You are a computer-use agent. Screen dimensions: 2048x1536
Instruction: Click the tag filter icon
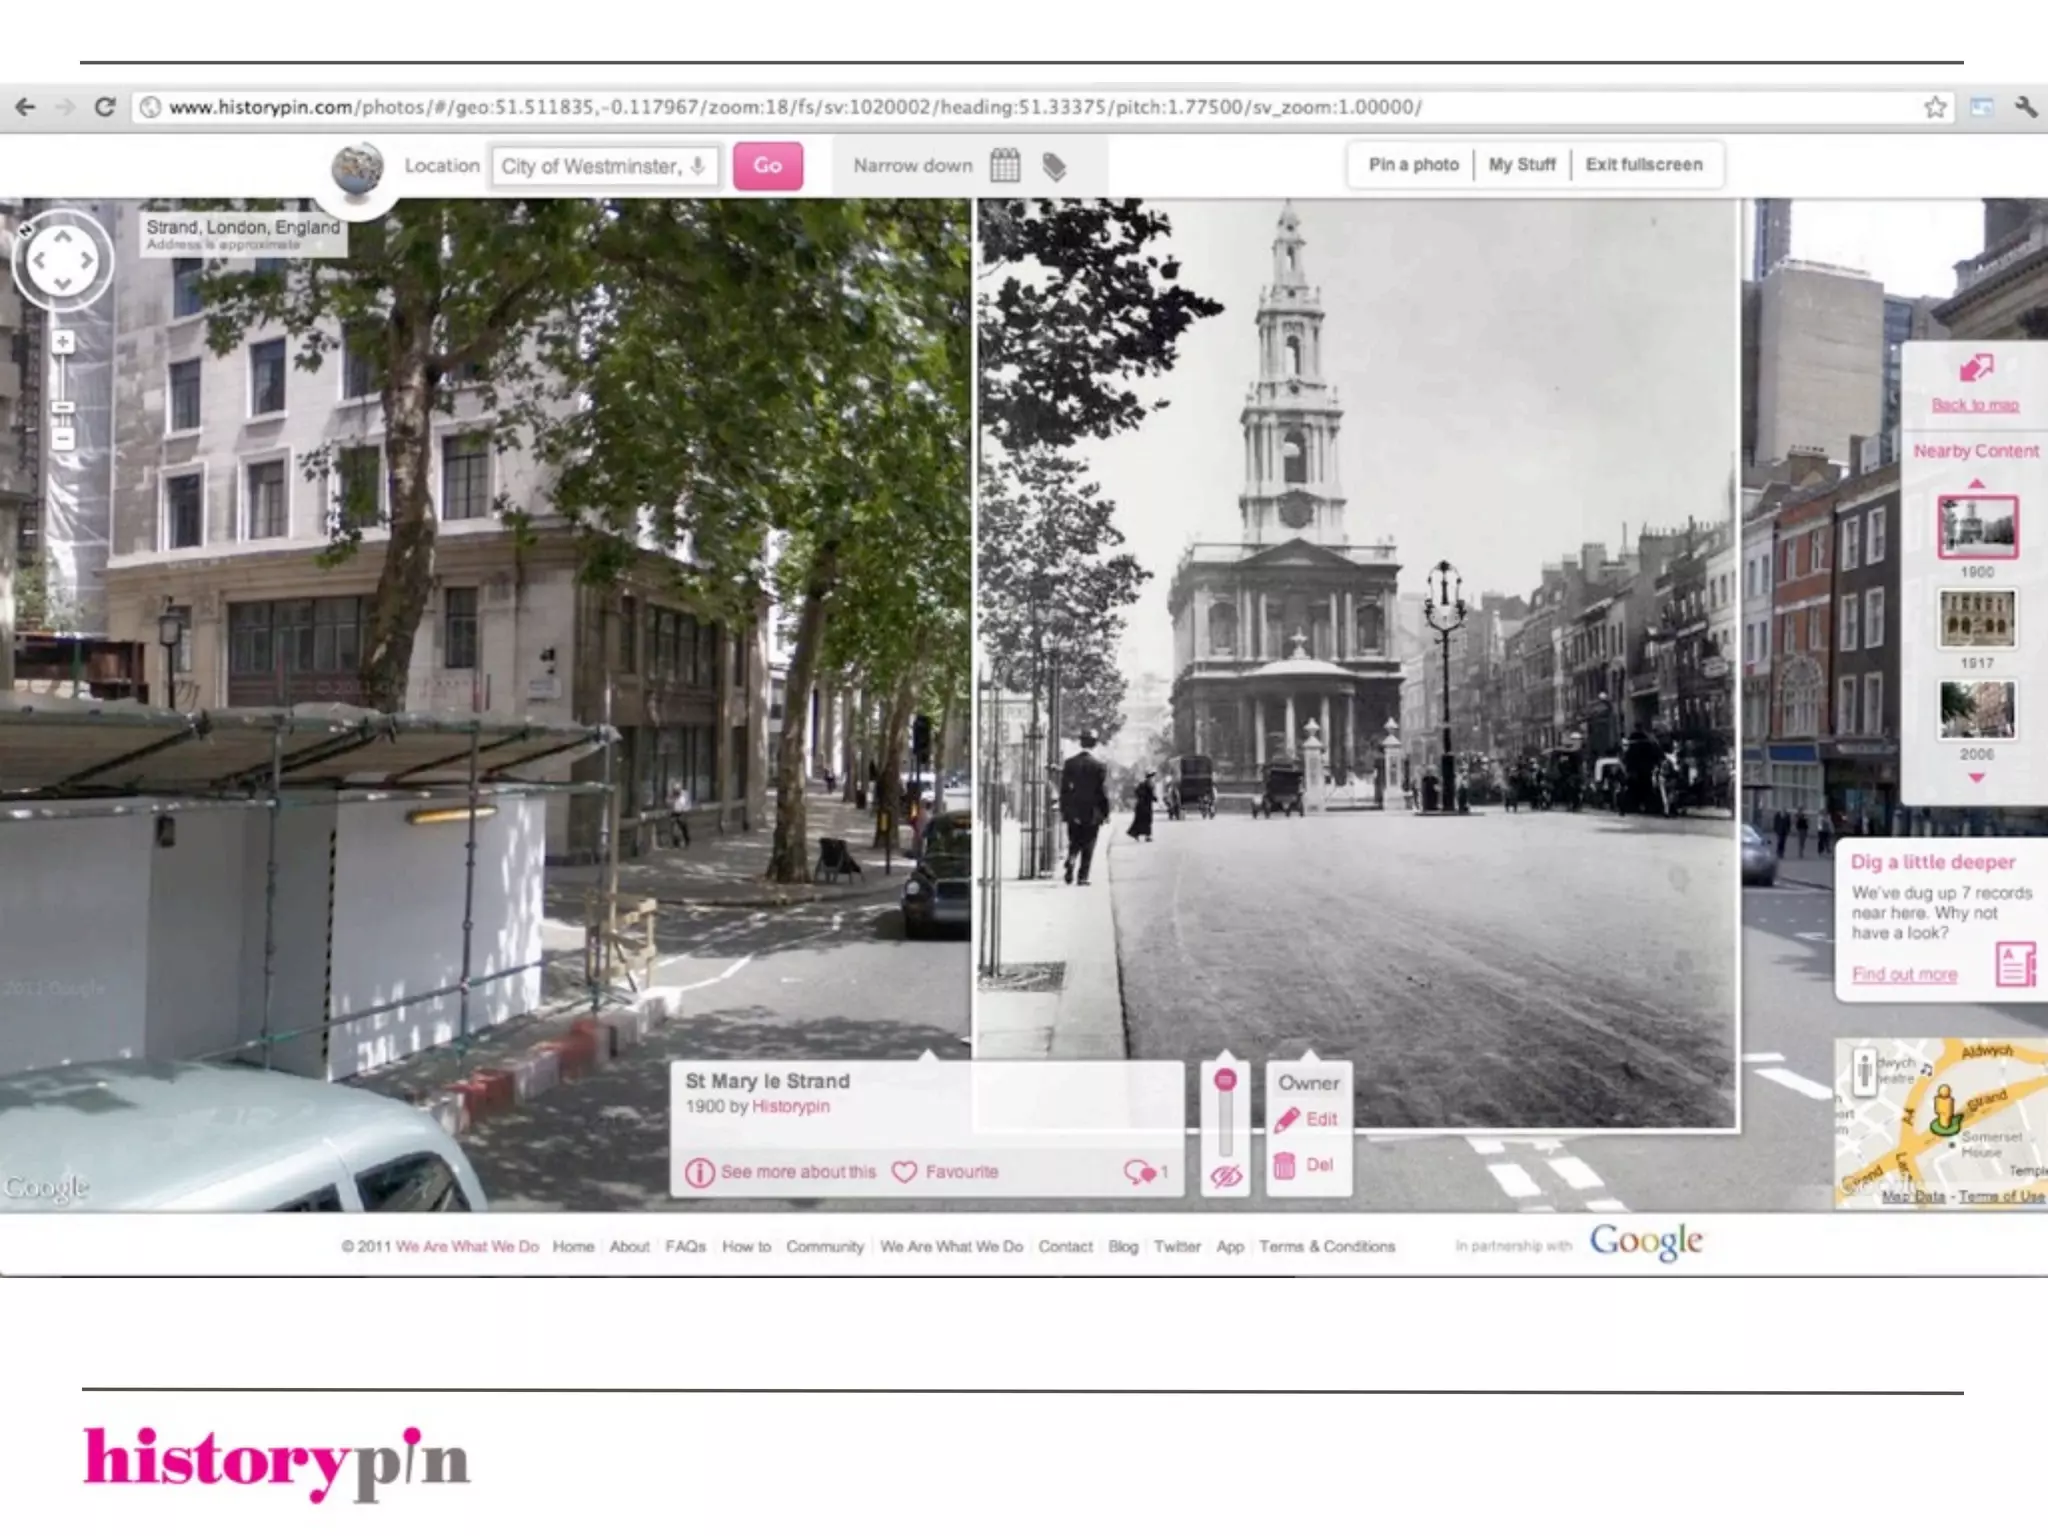(1054, 166)
